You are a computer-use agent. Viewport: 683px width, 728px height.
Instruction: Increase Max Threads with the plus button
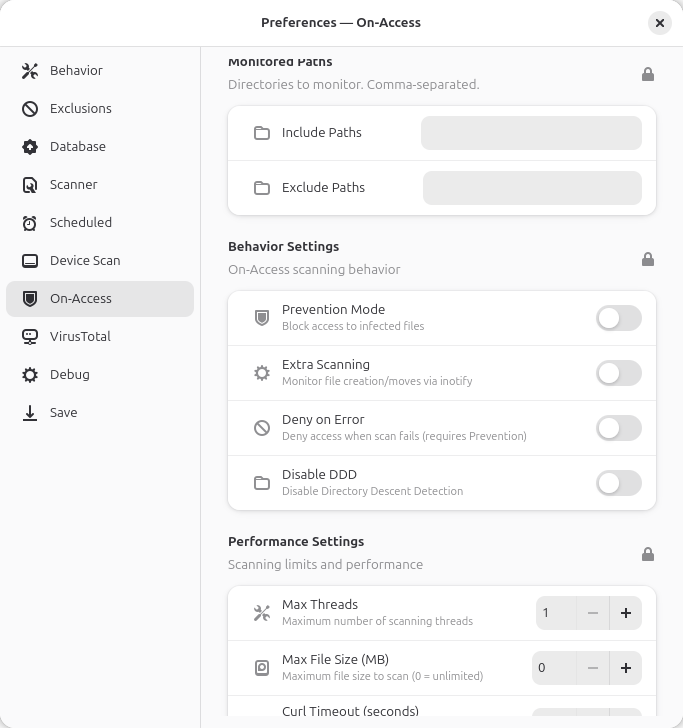click(x=625, y=613)
